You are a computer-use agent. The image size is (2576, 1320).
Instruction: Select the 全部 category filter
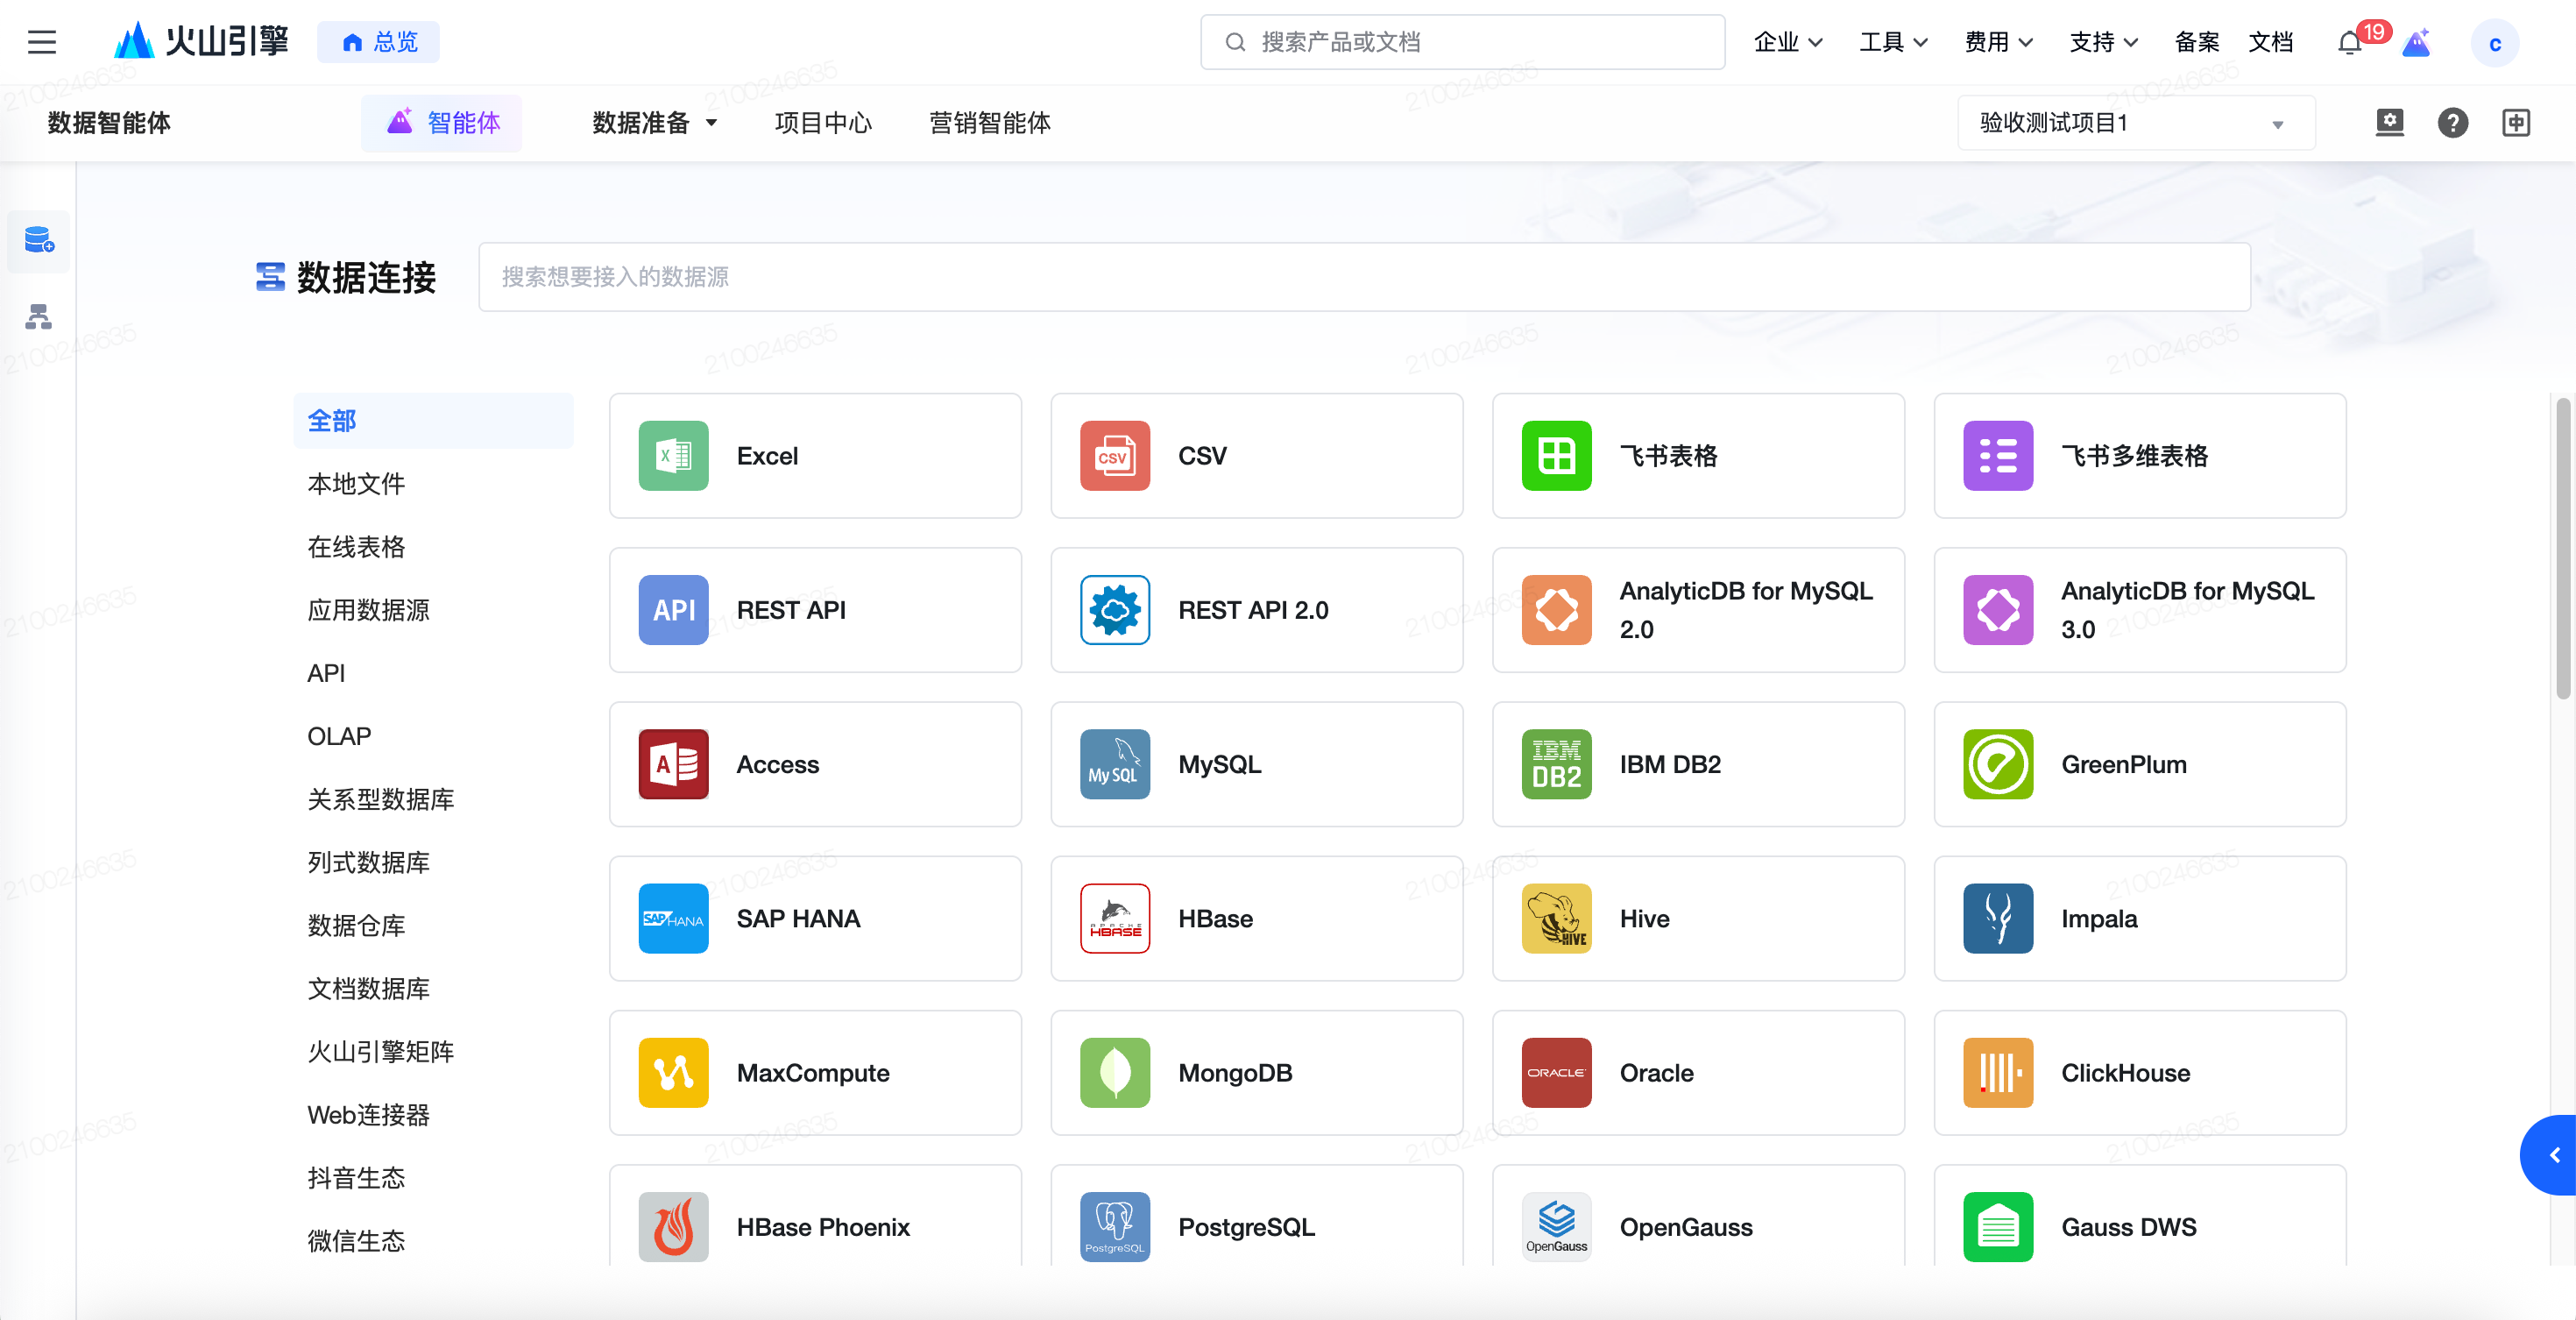(x=433, y=421)
